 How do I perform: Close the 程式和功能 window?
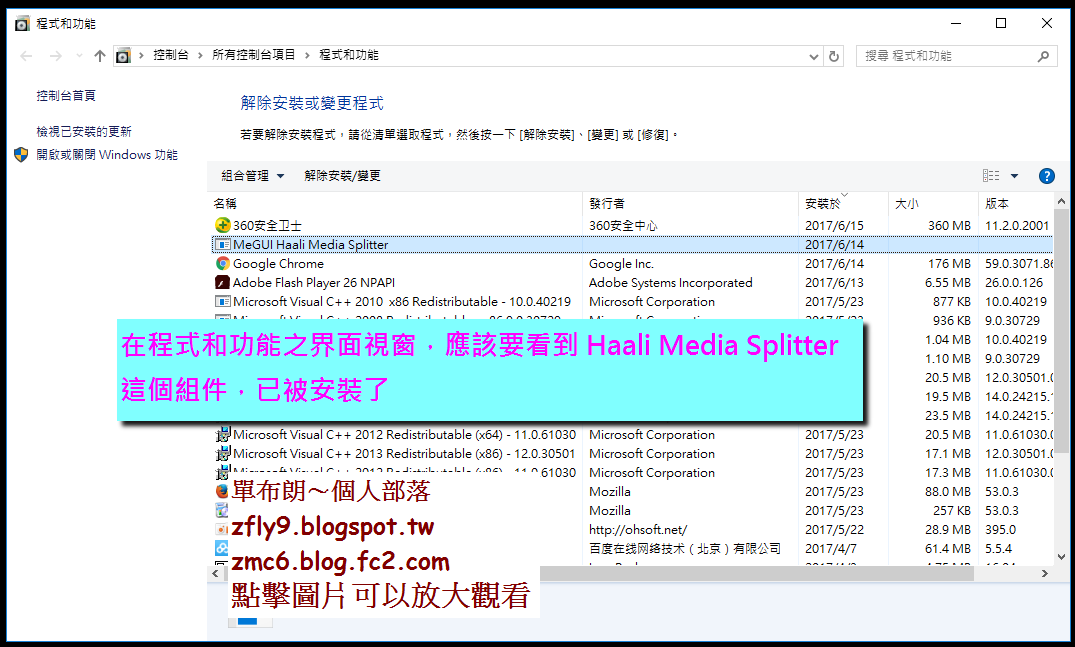click(x=1047, y=23)
